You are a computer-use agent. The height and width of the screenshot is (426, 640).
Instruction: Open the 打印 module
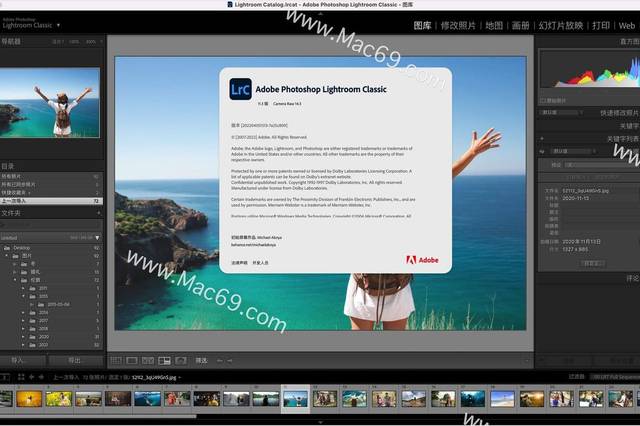pyautogui.click(x=601, y=26)
